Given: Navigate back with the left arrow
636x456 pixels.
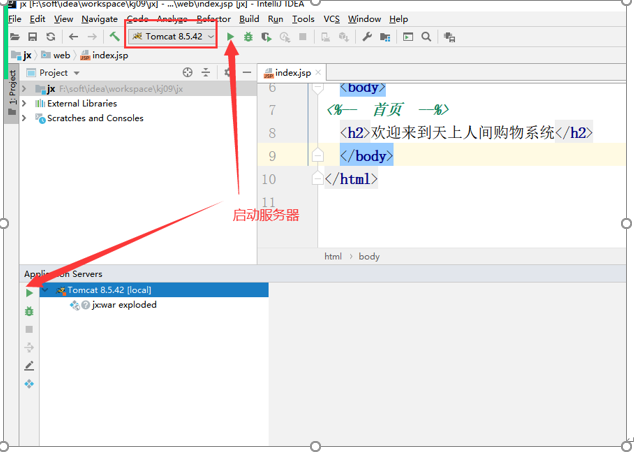Looking at the screenshot, I should [73, 37].
